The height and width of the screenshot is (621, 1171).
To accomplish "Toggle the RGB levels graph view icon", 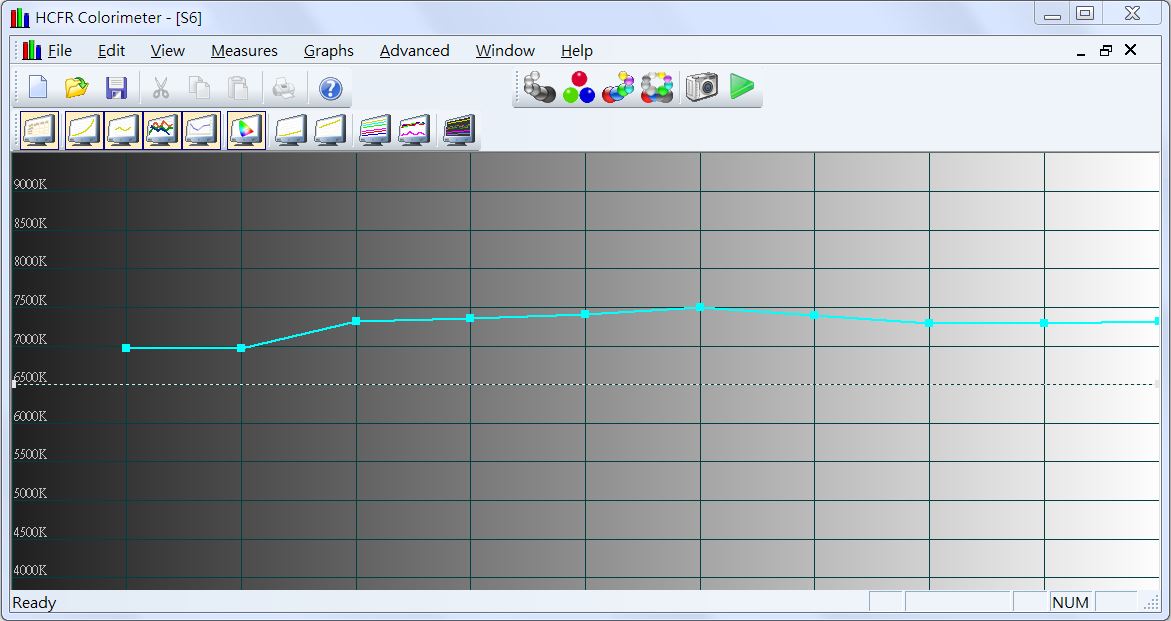I will coord(162,131).
